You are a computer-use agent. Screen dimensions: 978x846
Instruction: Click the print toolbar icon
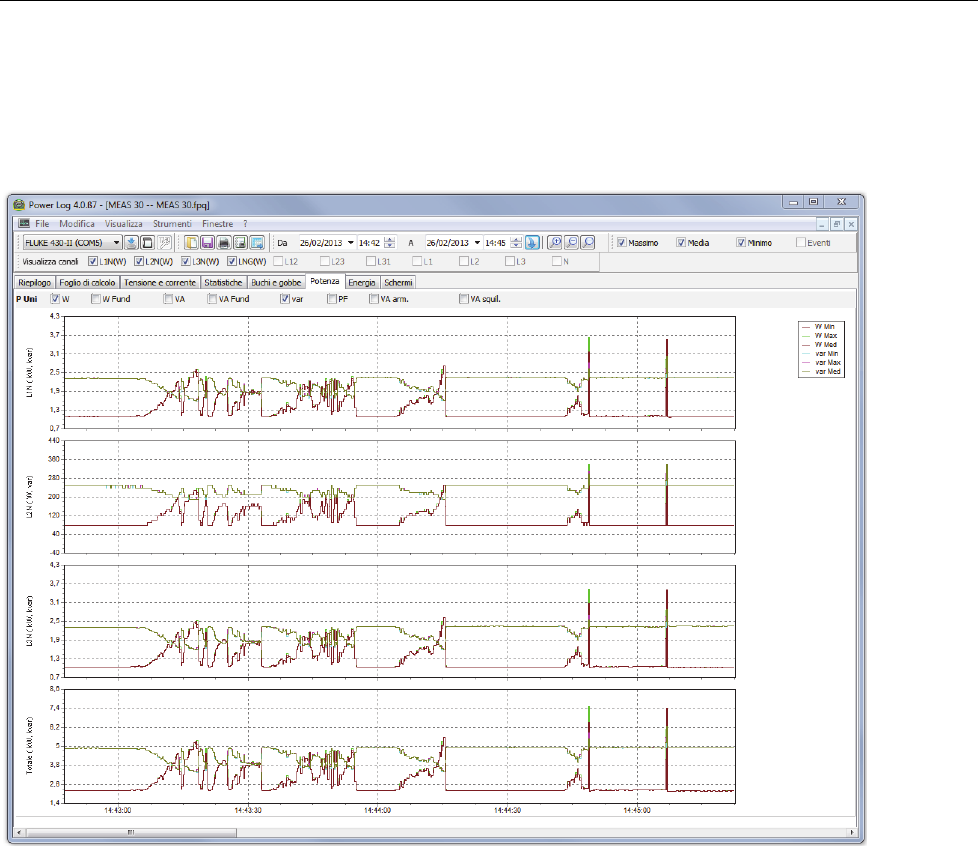pos(223,242)
